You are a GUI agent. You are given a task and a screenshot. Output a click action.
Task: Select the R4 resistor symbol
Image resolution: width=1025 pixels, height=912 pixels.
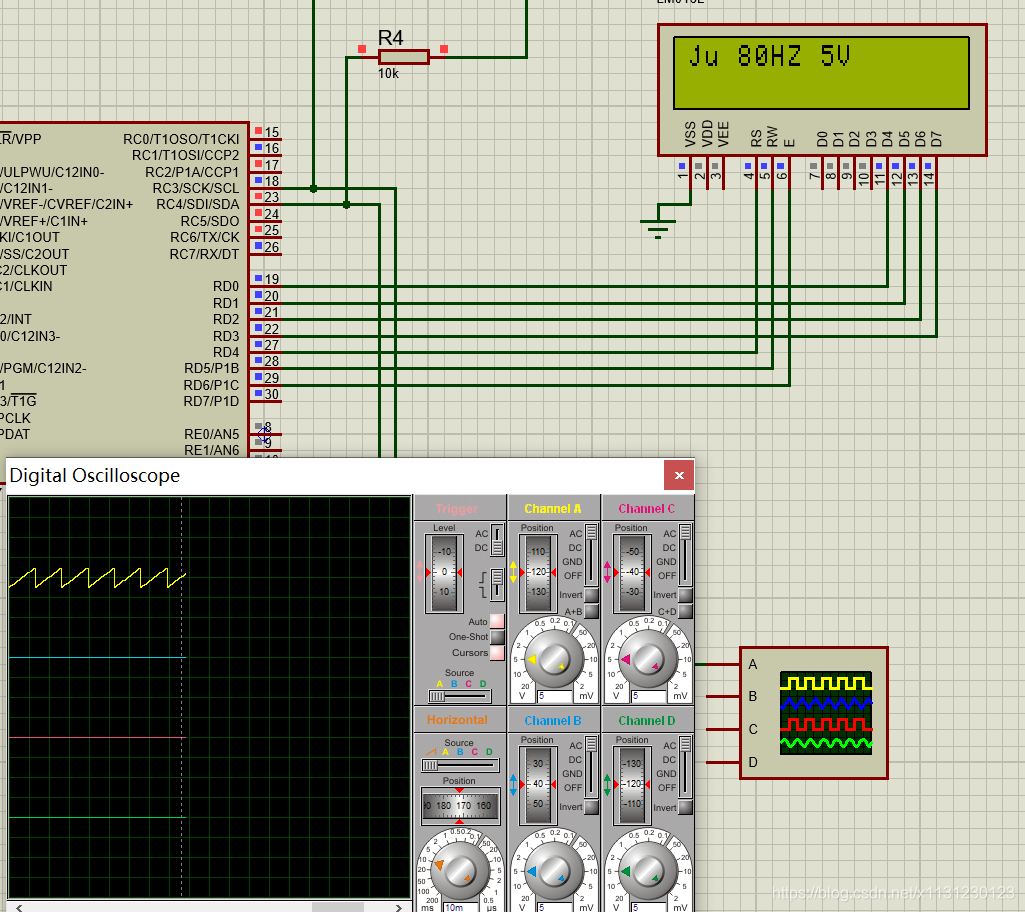[x=403, y=57]
